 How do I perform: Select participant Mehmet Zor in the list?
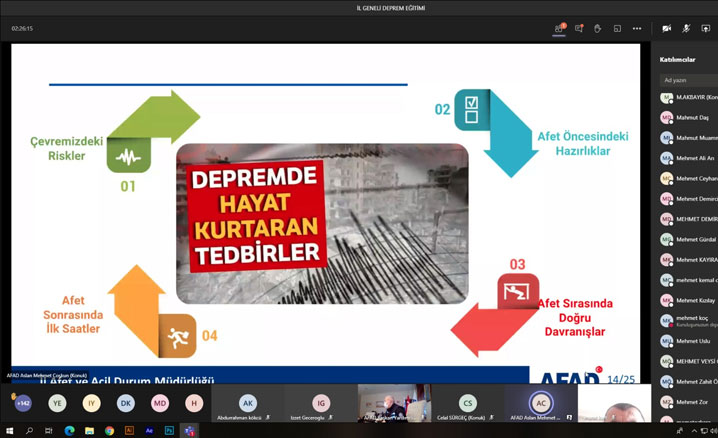688,402
